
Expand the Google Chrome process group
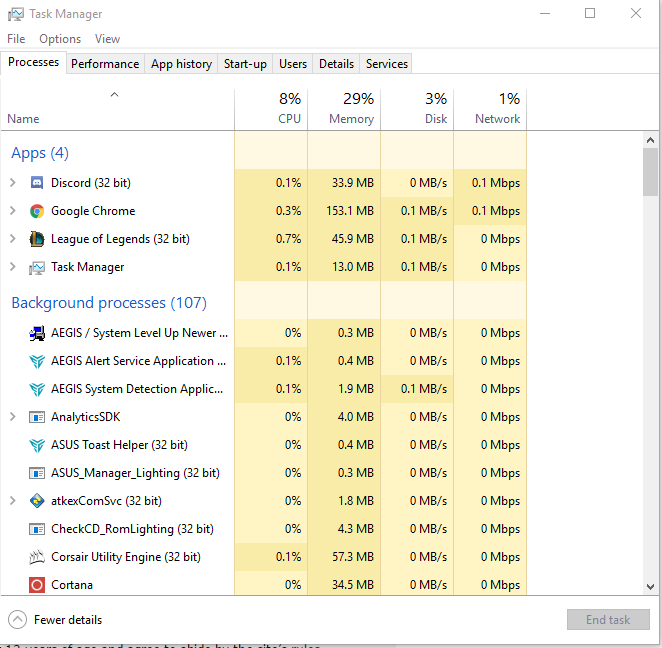[13, 211]
